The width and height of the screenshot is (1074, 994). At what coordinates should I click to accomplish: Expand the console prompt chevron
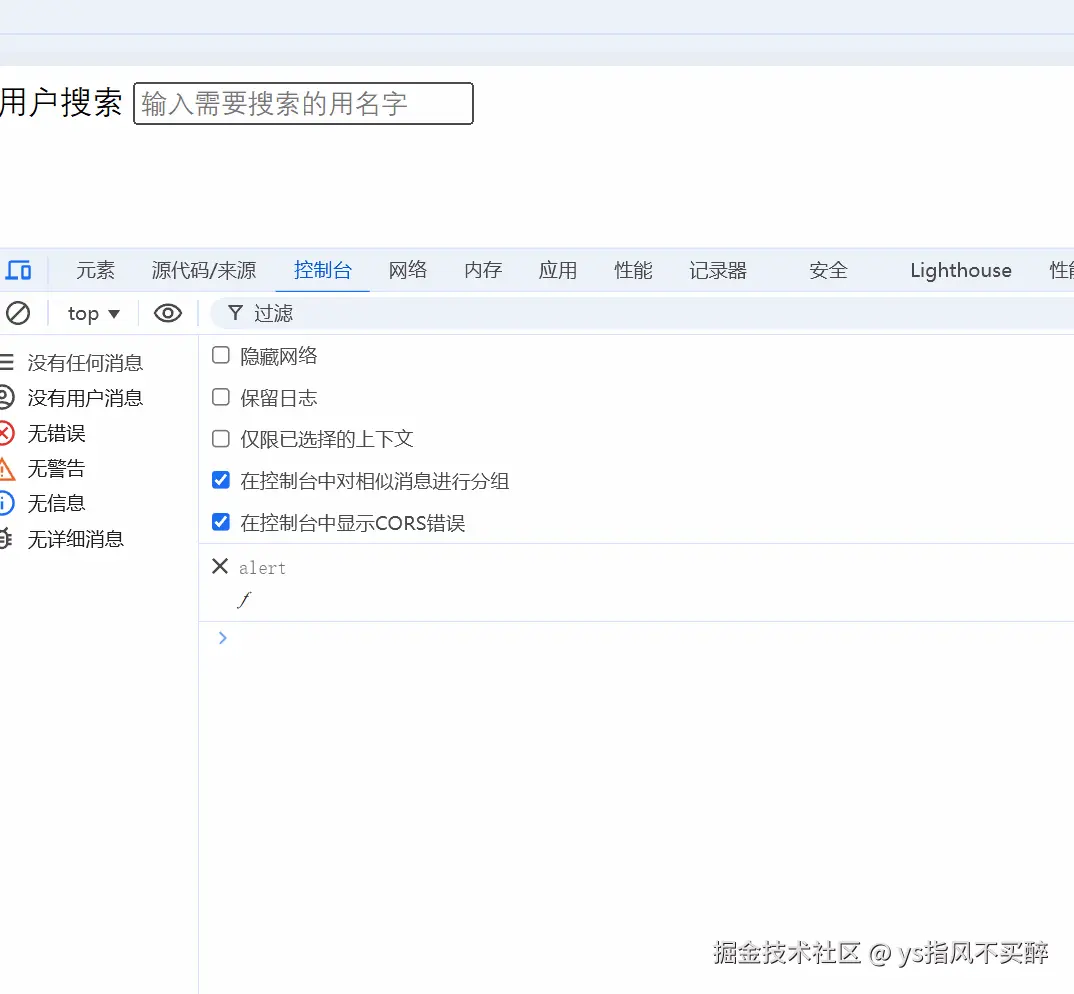click(222, 637)
